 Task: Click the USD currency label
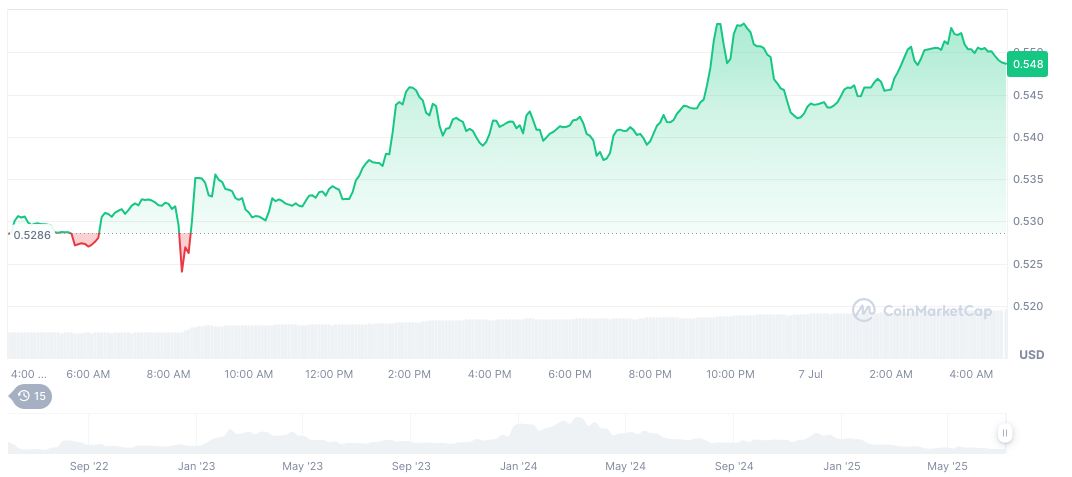coord(1031,355)
